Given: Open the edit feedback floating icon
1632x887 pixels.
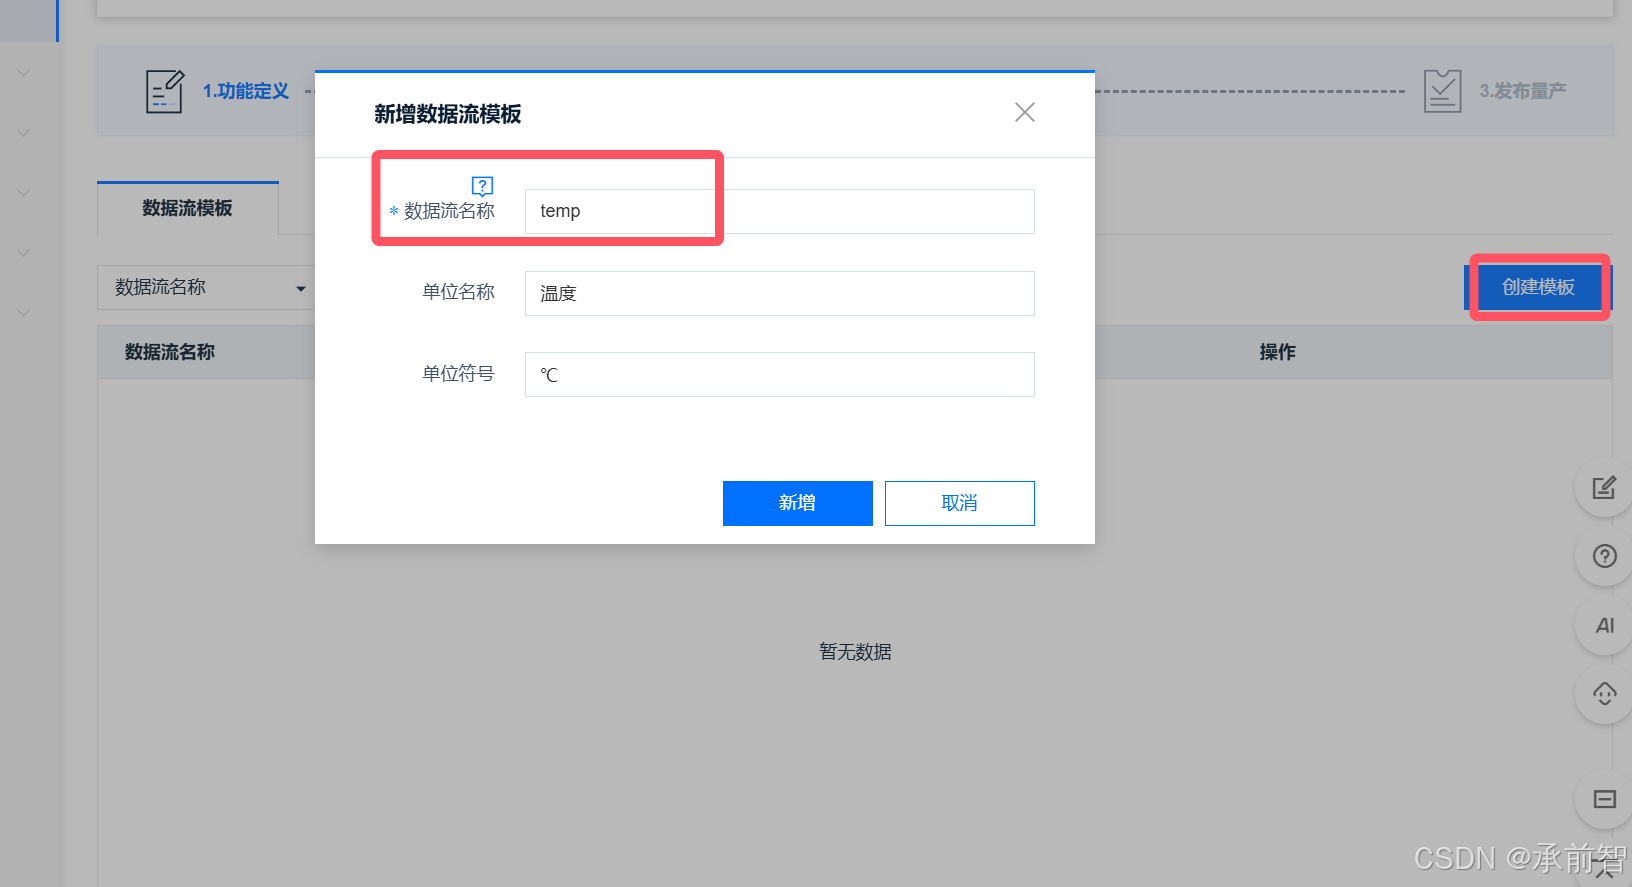Looking at the screenshot, I should [1604, 487].
